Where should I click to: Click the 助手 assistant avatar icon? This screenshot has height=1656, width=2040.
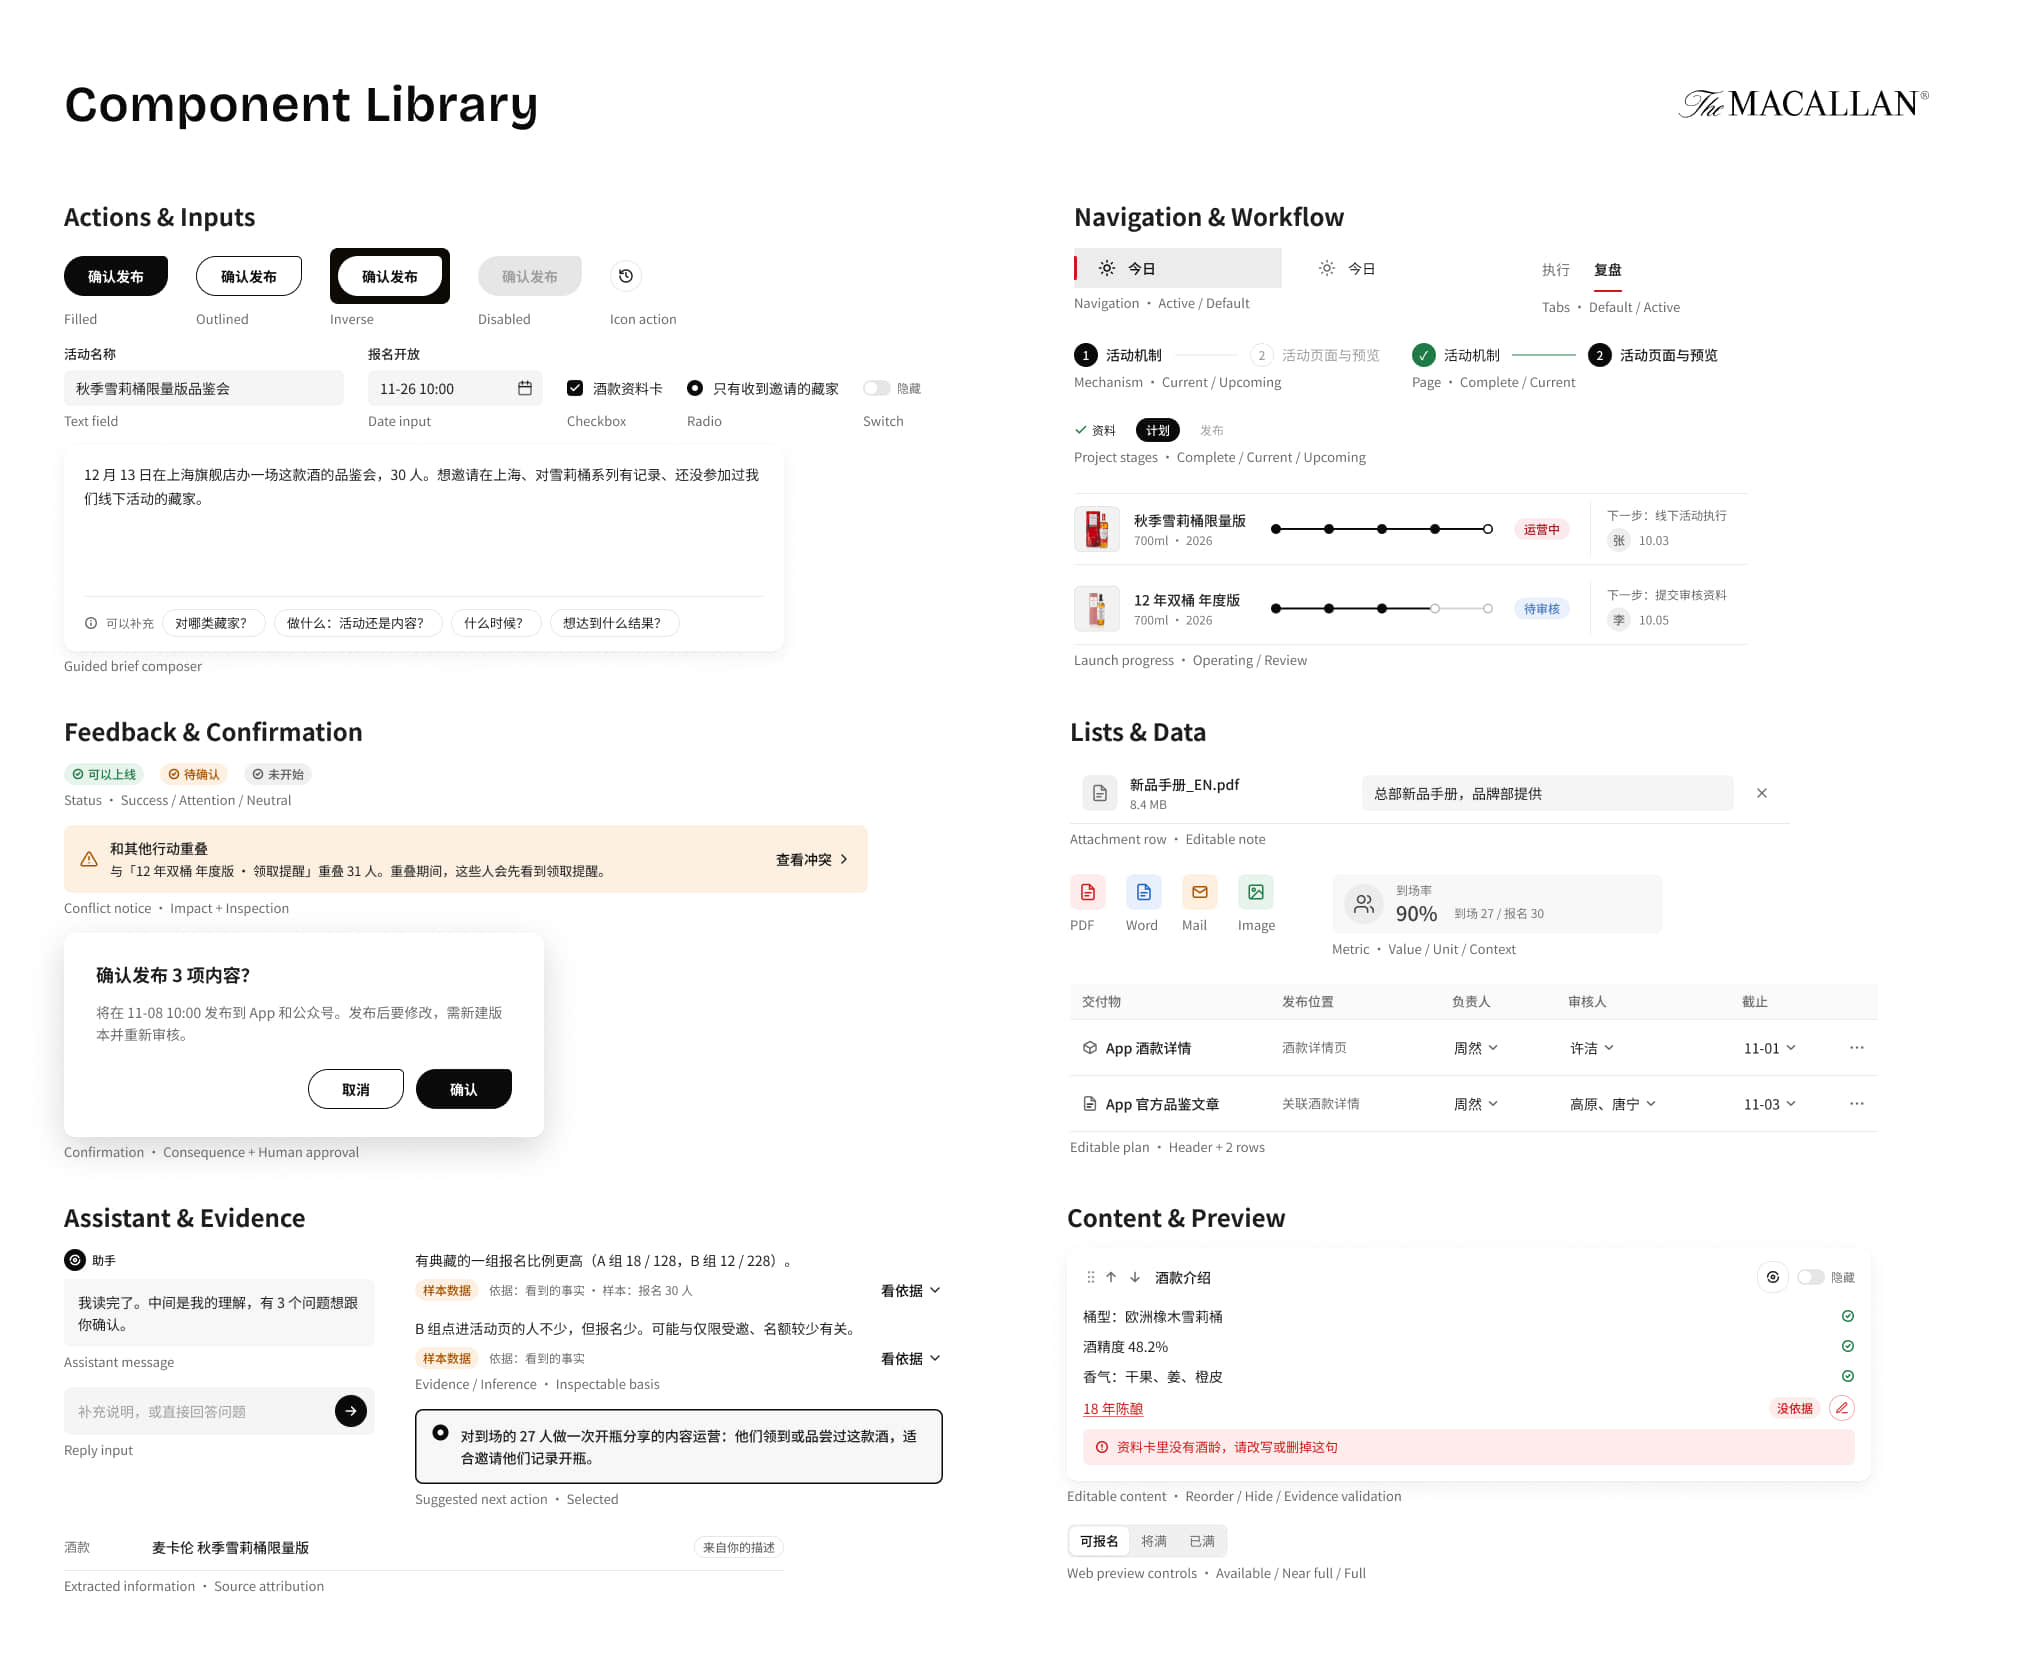[75, 1260]
